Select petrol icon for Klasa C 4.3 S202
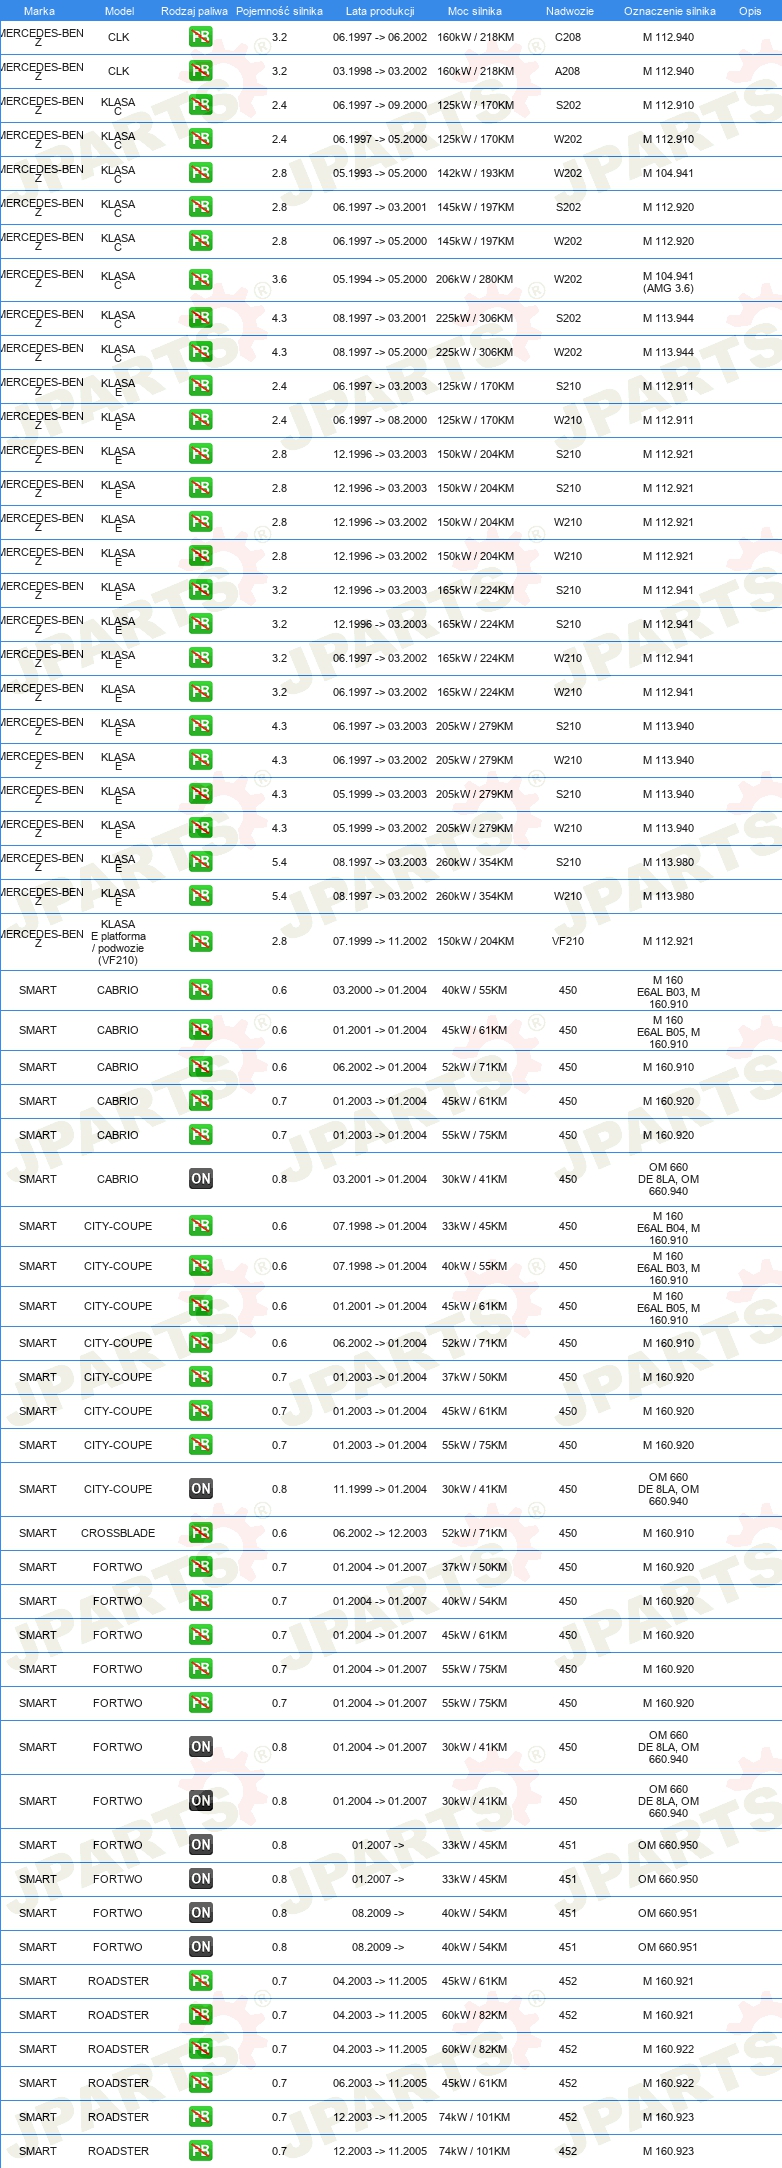Viewport: 782px width, 2168px height. (200, 318)
